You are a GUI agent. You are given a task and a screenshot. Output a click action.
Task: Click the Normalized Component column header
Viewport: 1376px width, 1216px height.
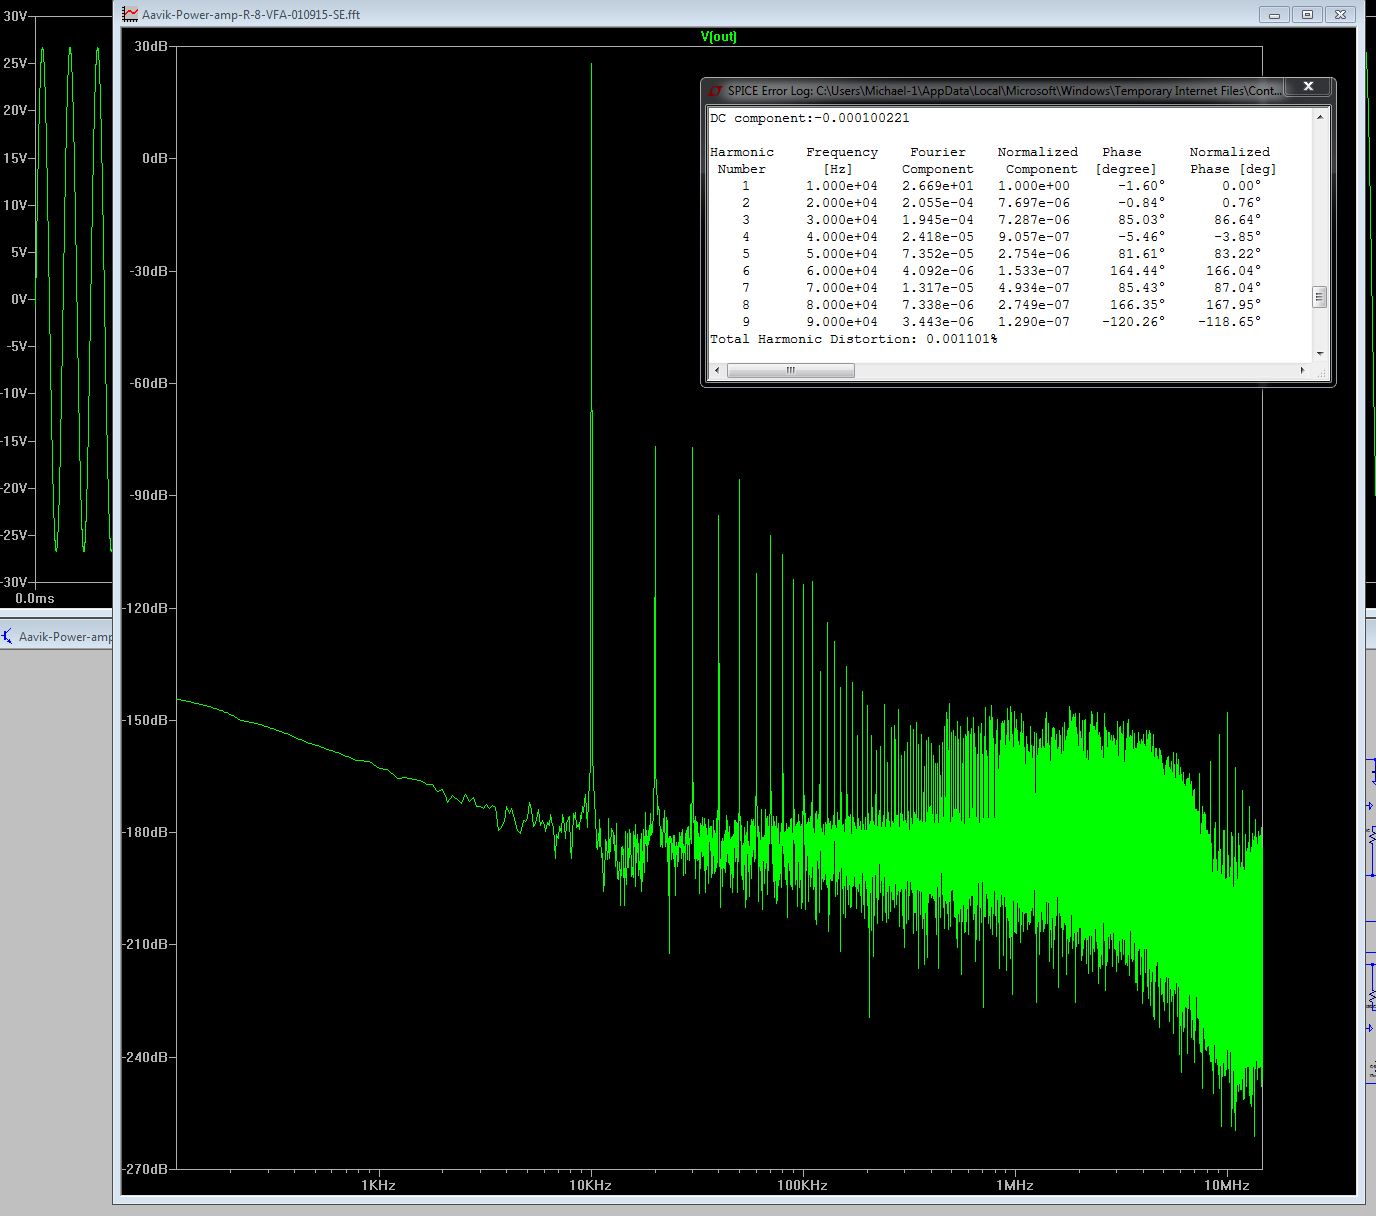1038,160
